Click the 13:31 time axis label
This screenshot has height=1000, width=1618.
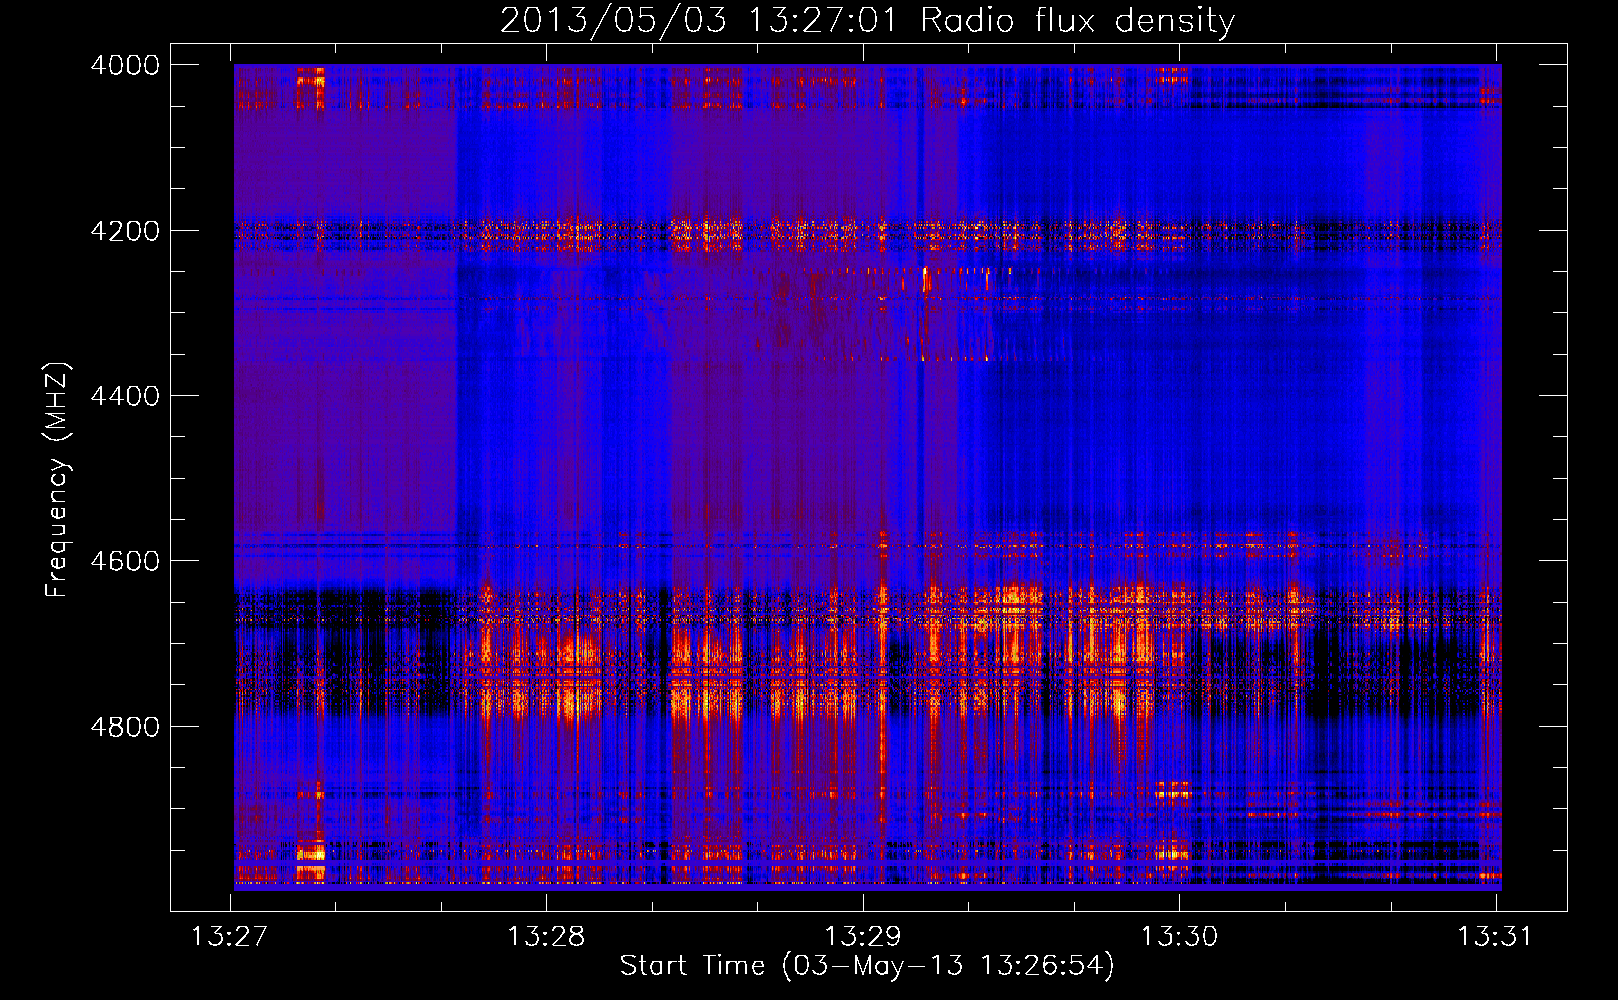point(1495,937)
